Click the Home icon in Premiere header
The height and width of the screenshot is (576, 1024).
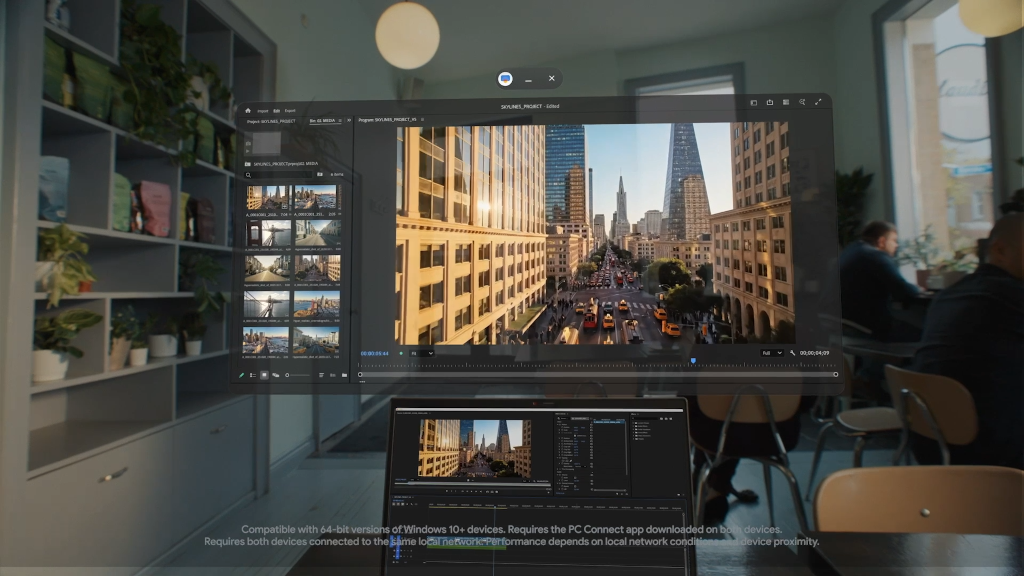[248, 110]
